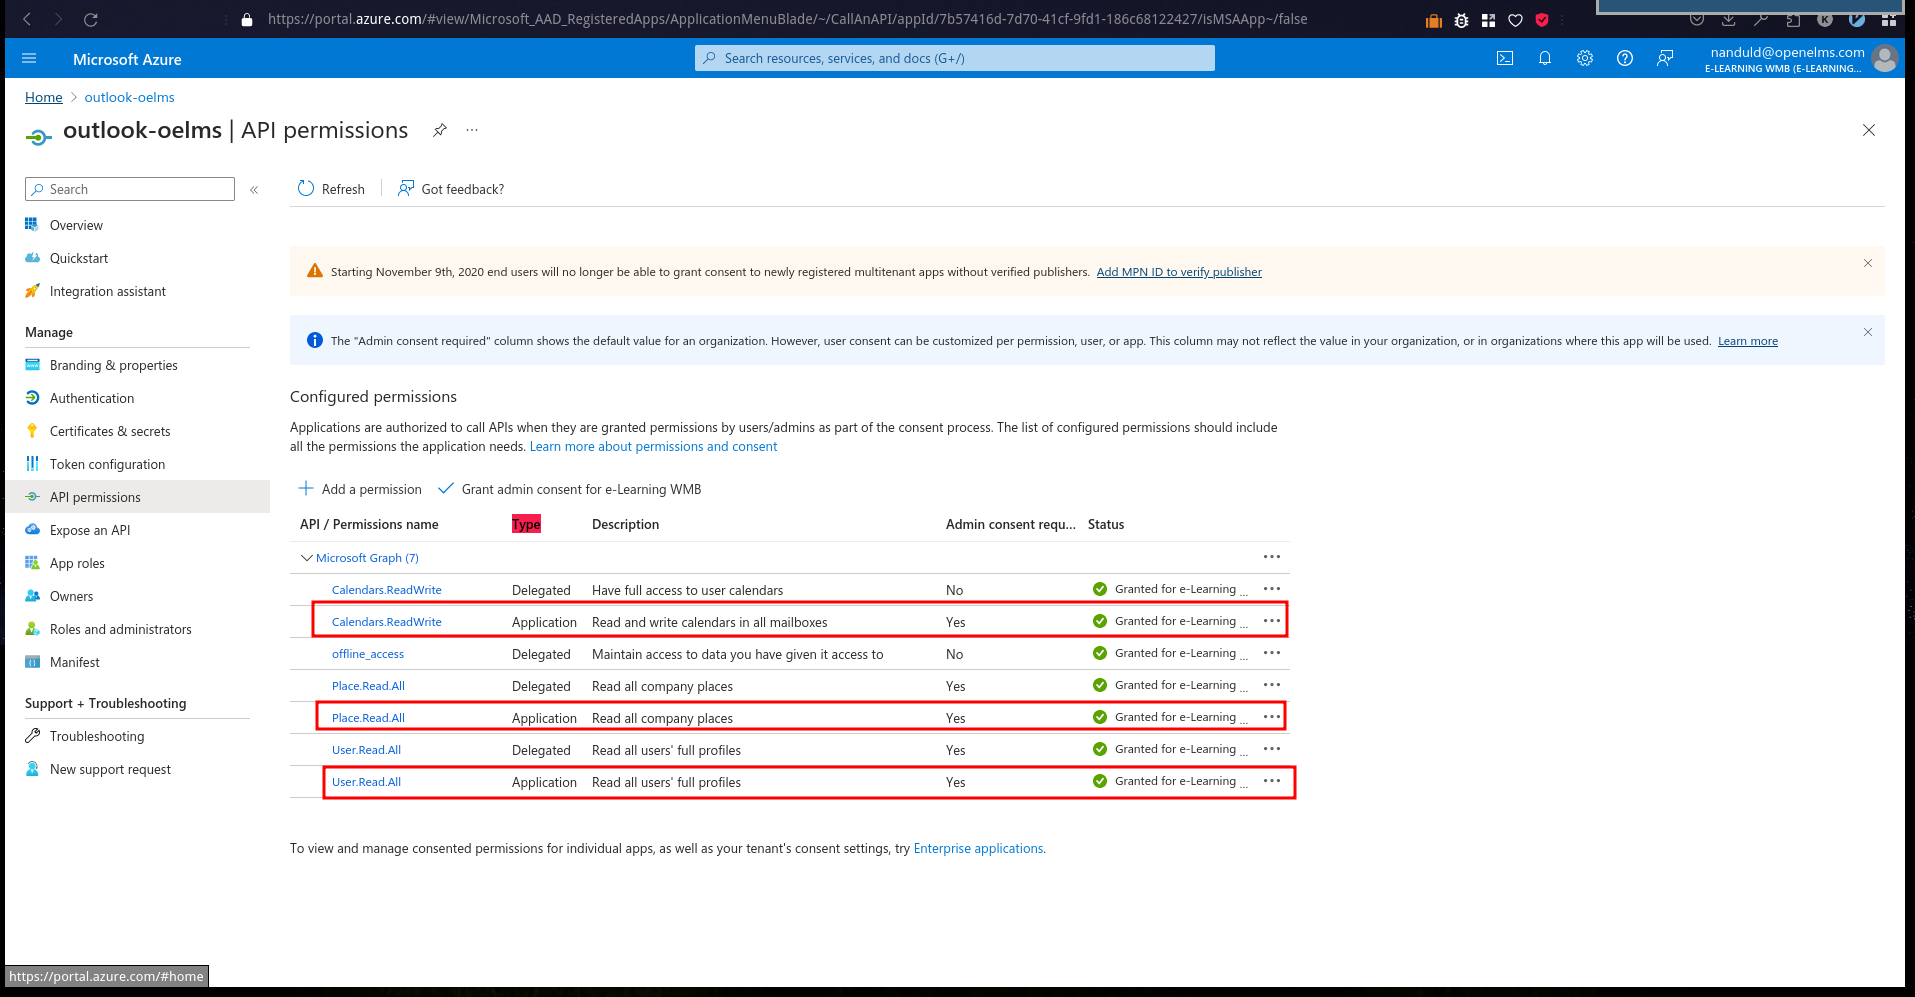This screenshot has width=1915, height=997.
Task: Open the ellipsis menu for Microsoft Graph row
Action: (1272, 557)
